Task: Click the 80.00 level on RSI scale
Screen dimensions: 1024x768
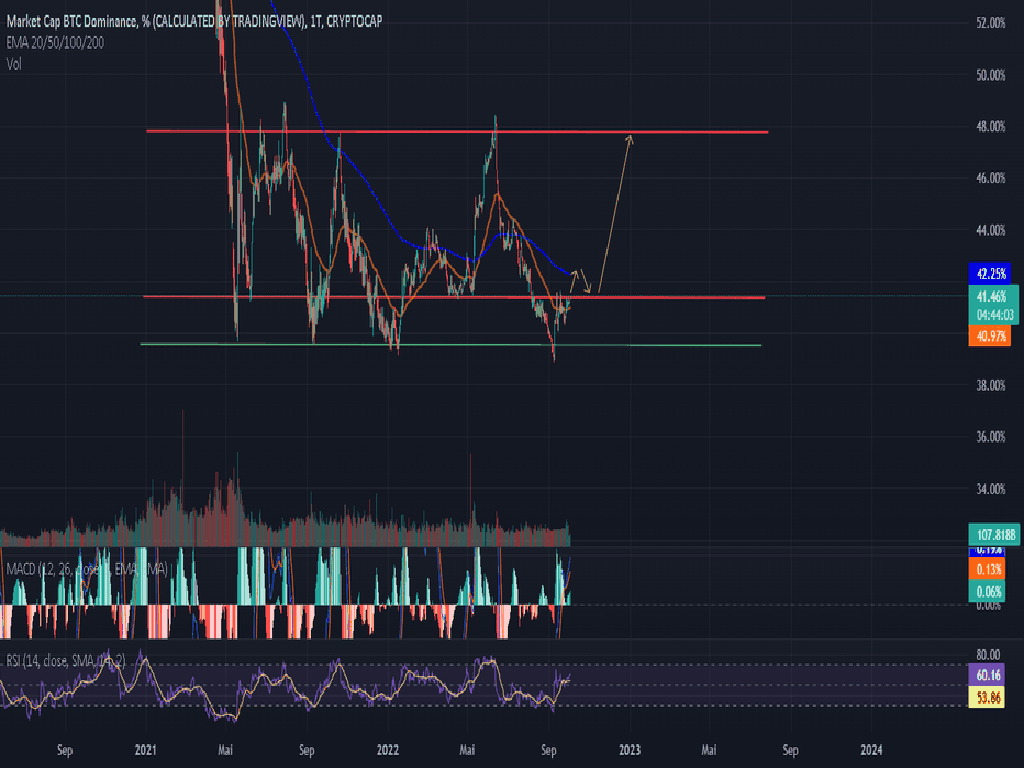Action: click(989, 655)
